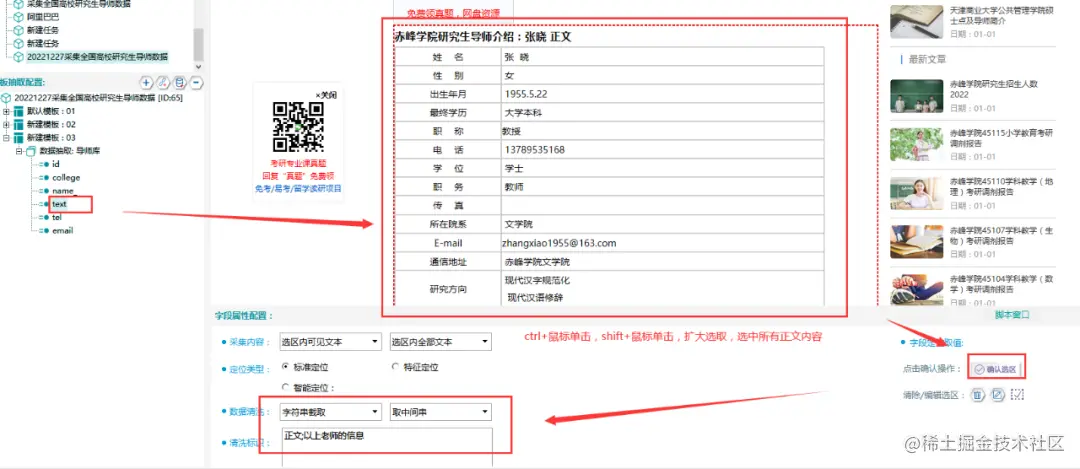Click the task list scrollbar down arrow
1080x469 pixels.
point(198,67)
